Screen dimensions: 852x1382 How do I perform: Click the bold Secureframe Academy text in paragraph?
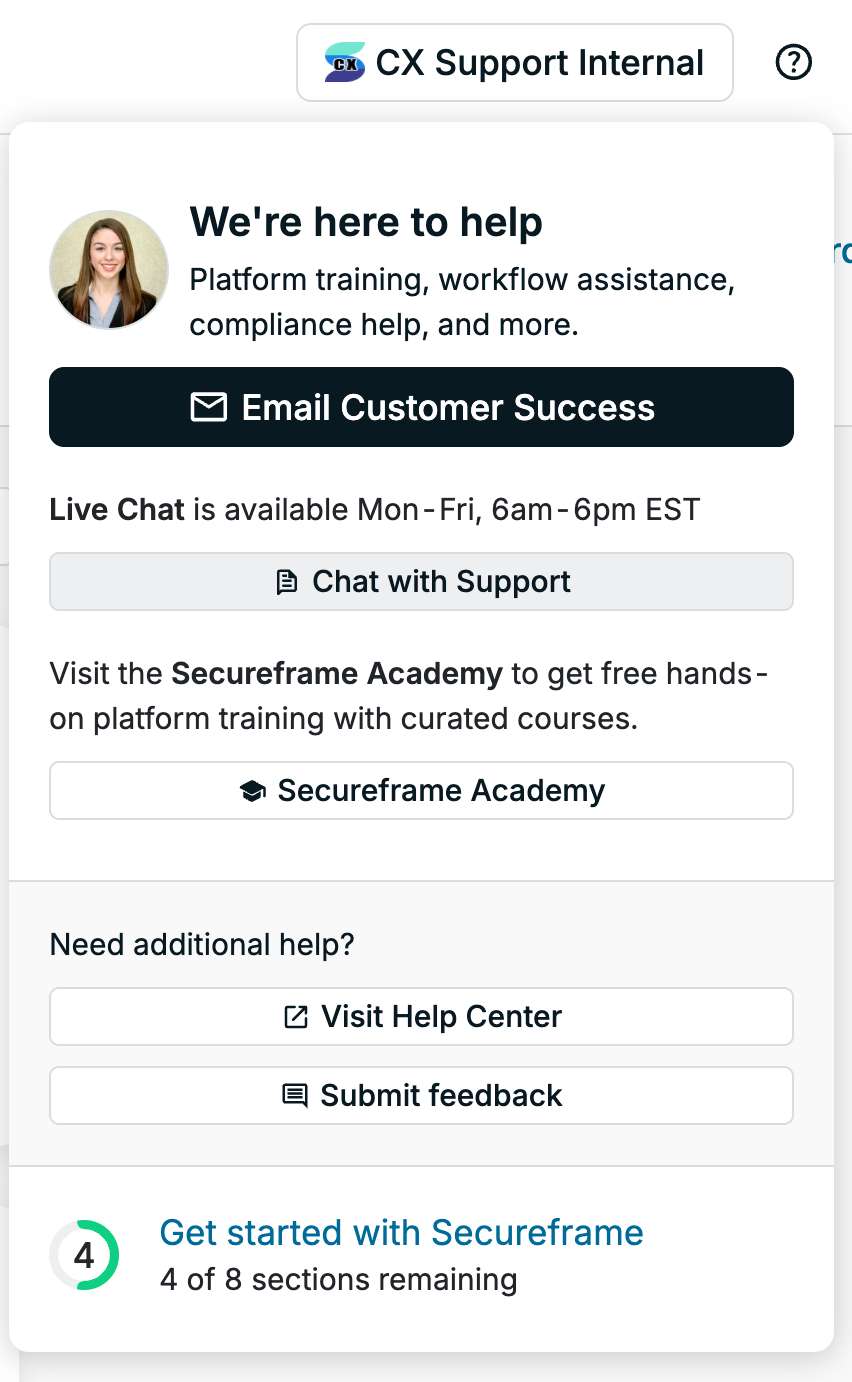[x=337, y=674]
